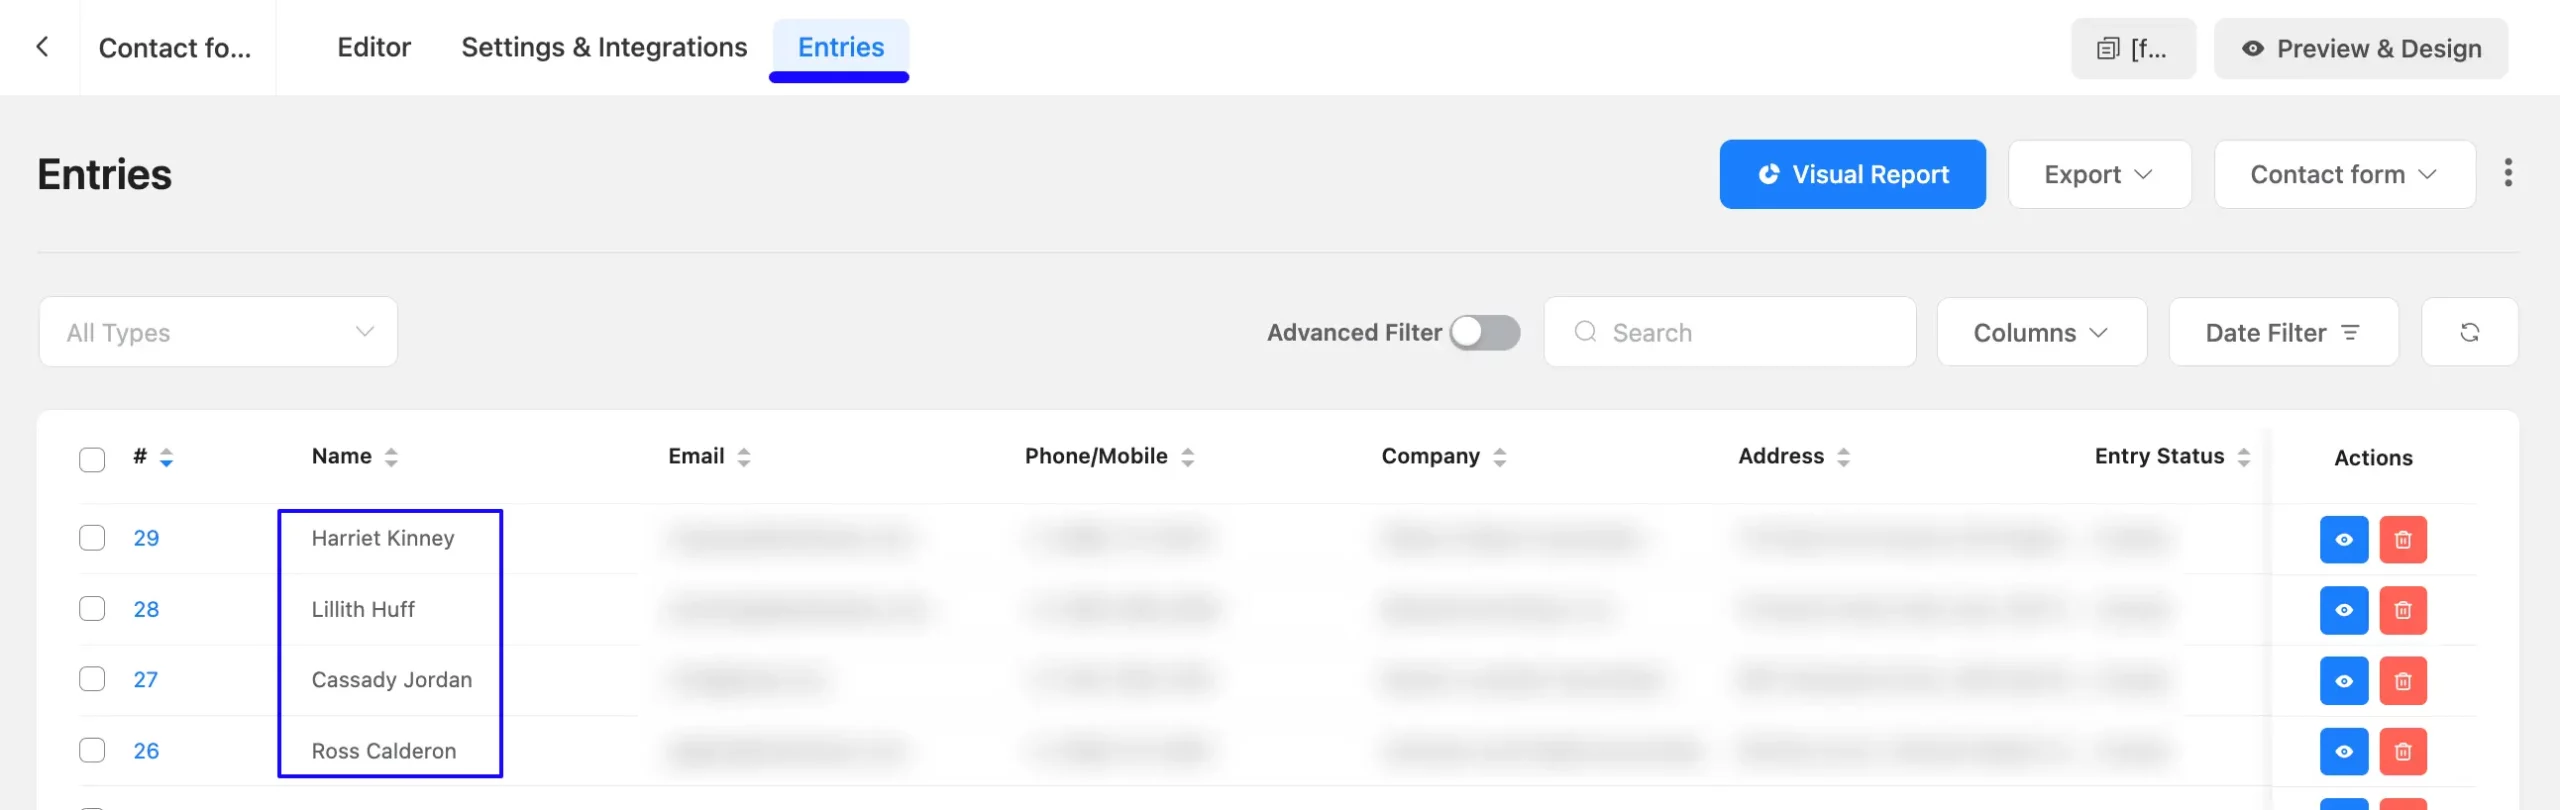Tick the select-all header checkbox

coord(92,459)
